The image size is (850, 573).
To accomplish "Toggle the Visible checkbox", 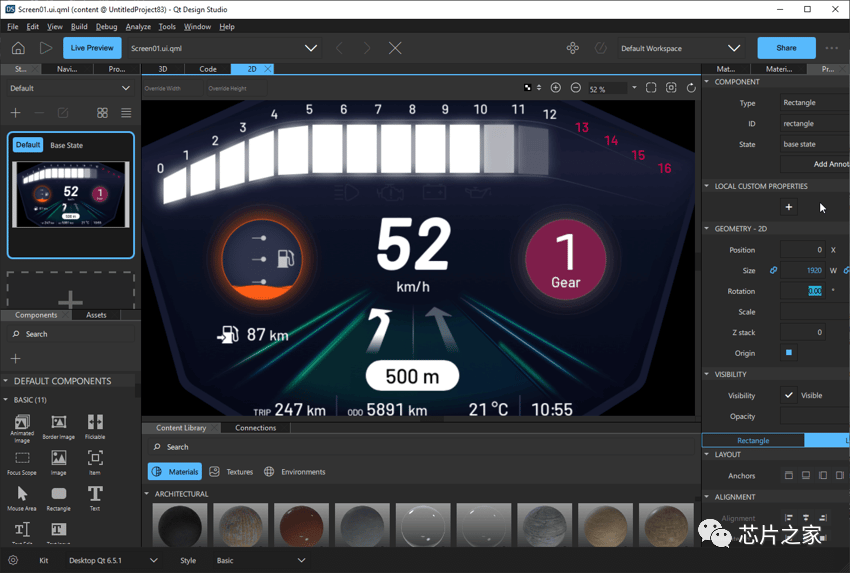I will point(789,395).
